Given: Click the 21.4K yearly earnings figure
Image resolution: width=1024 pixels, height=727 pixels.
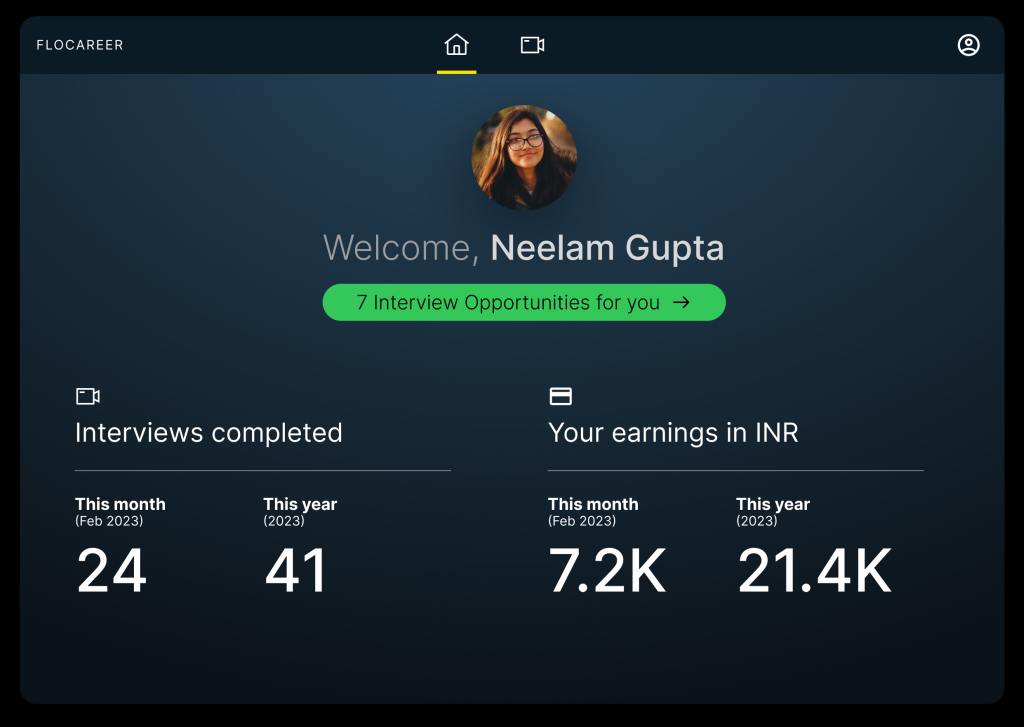Looking at the screenshot, I should pyautogui.click(x=814, y=571).
